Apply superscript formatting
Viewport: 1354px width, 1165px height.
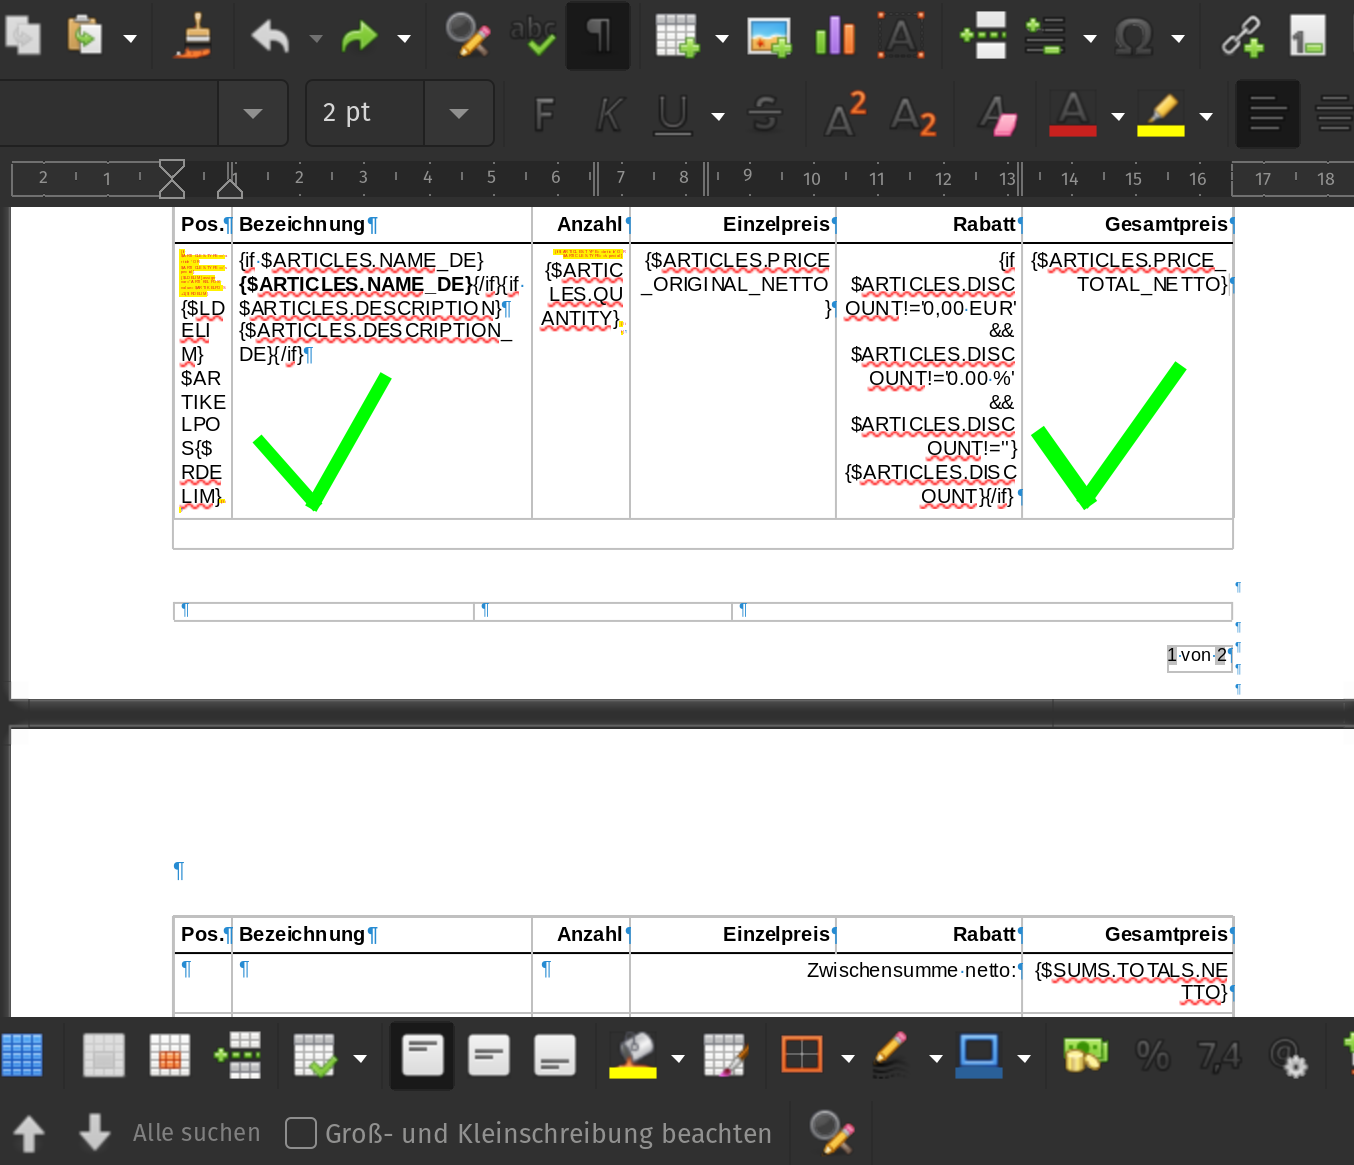(845, 115)
